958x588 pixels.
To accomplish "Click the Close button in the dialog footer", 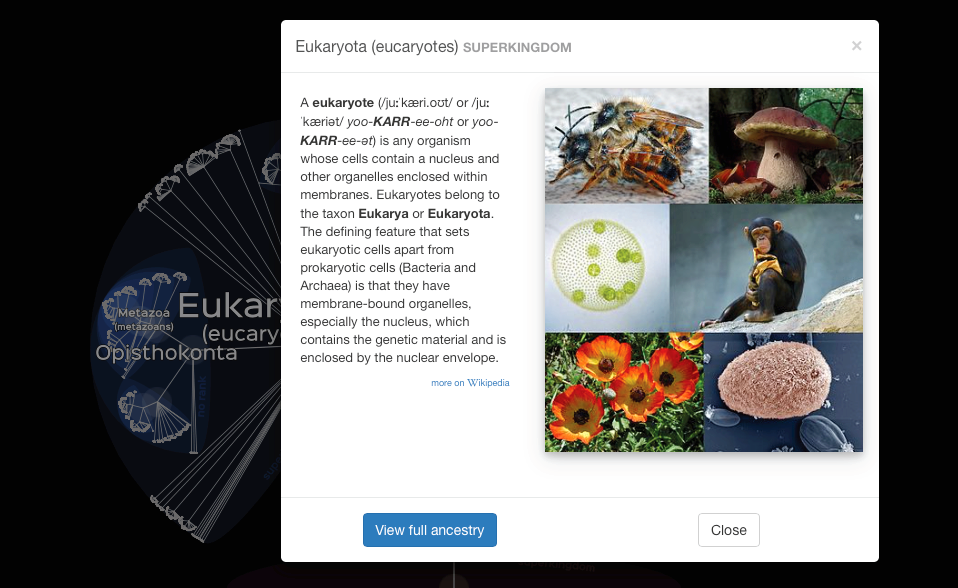I will coord(728,530).
